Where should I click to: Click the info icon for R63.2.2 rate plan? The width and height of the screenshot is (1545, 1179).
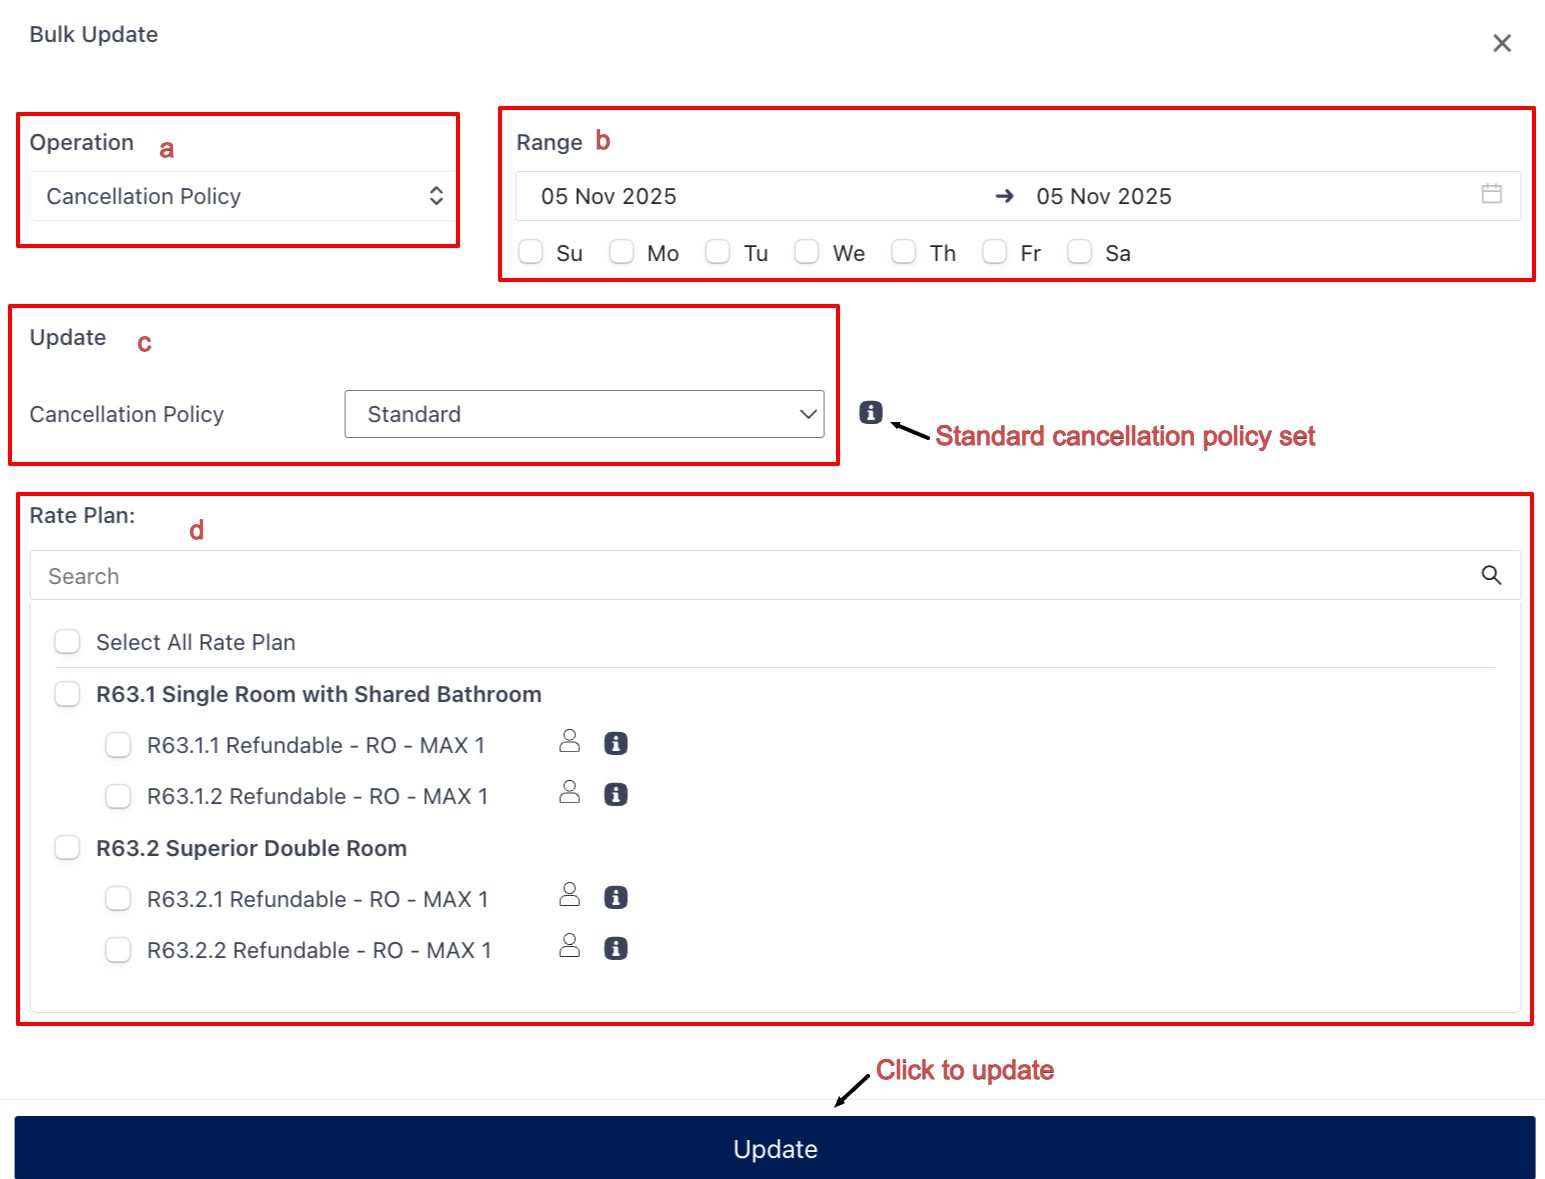tap(615, 948)
